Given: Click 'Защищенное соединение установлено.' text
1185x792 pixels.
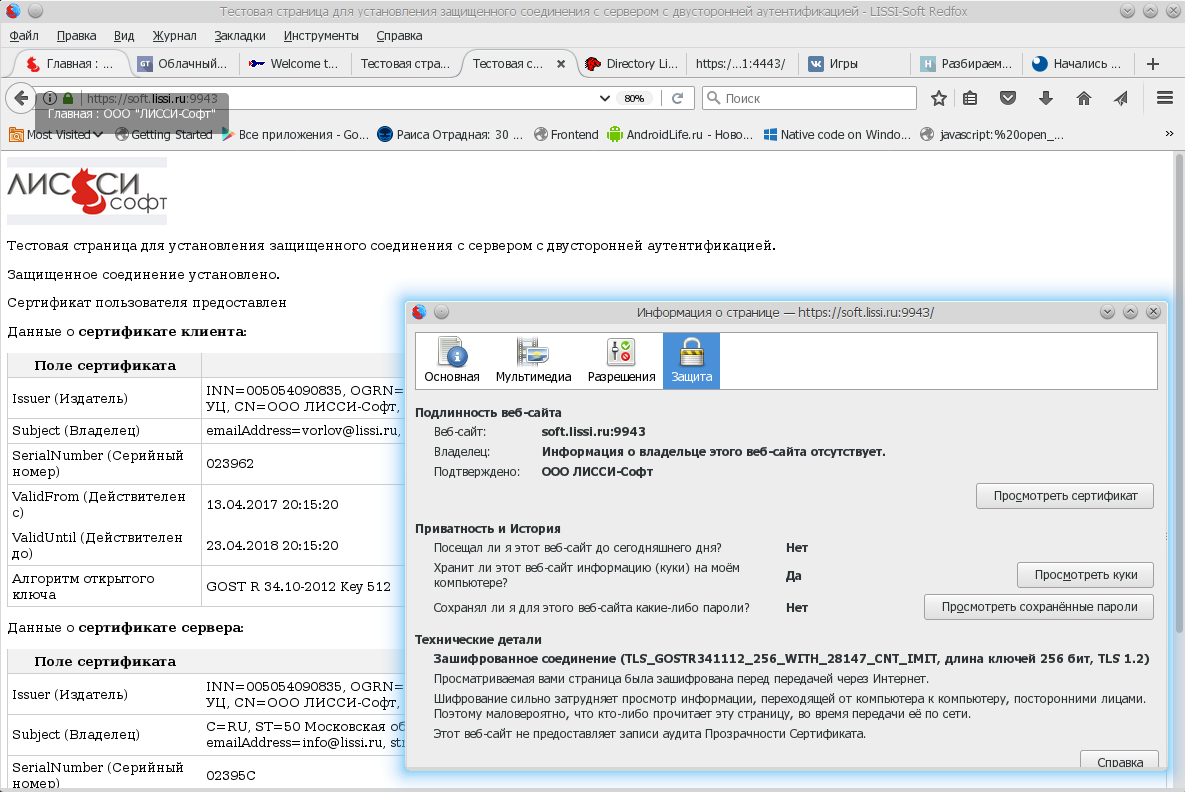Looking at the screenshot, I should [144, 275].
